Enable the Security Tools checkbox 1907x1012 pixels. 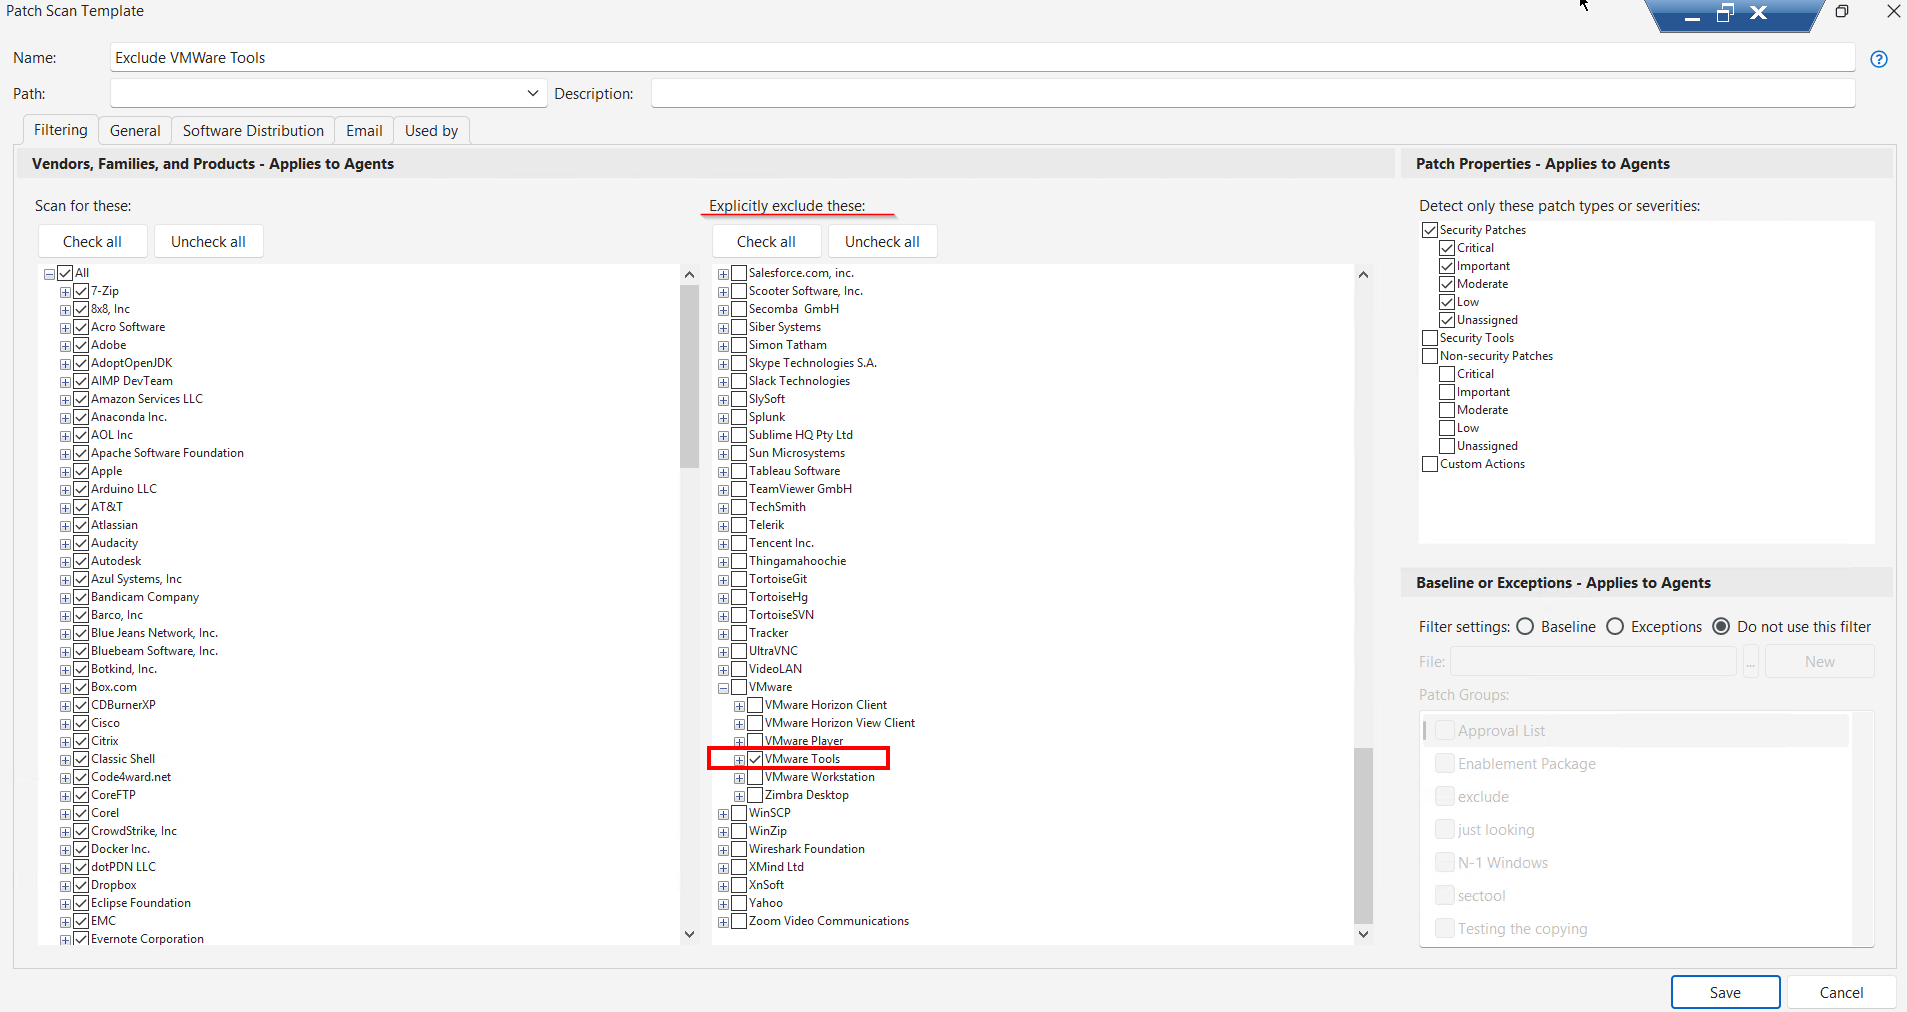pos(1430,338)
